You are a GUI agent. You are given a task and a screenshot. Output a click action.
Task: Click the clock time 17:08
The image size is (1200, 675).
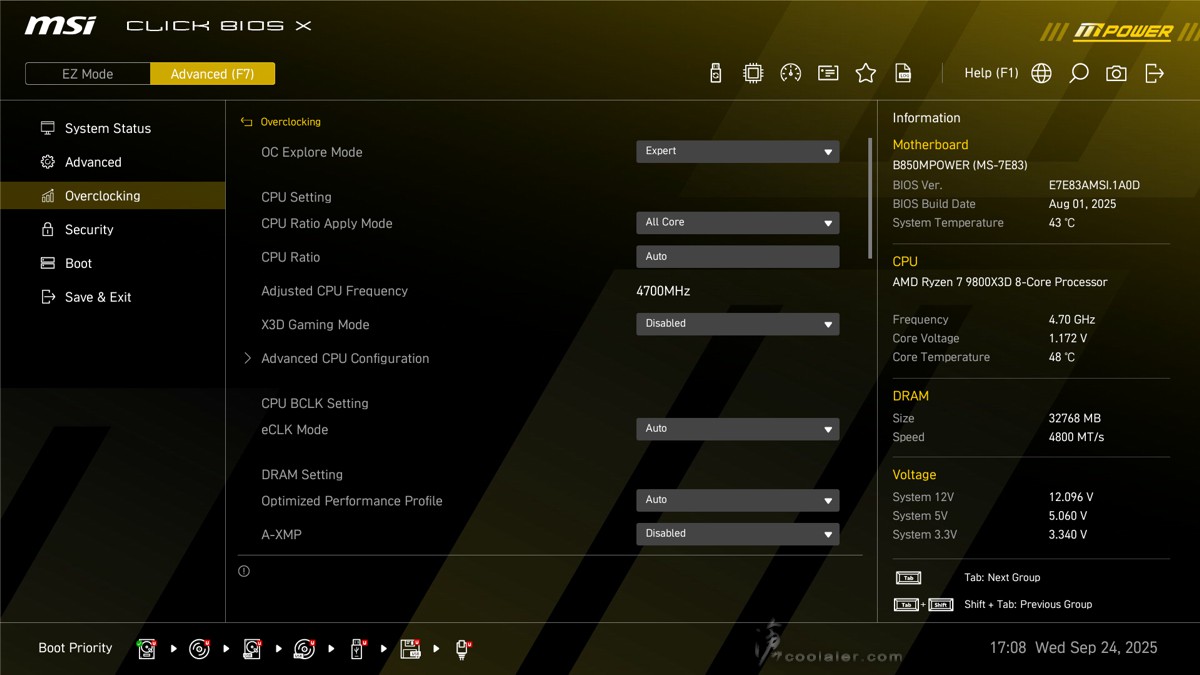pos(1008,648)
